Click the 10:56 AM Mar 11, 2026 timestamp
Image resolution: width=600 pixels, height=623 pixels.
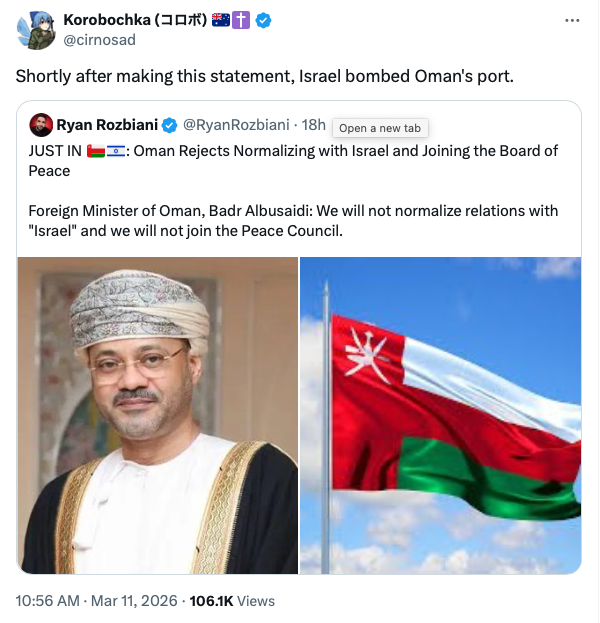(x=96, y=601)
